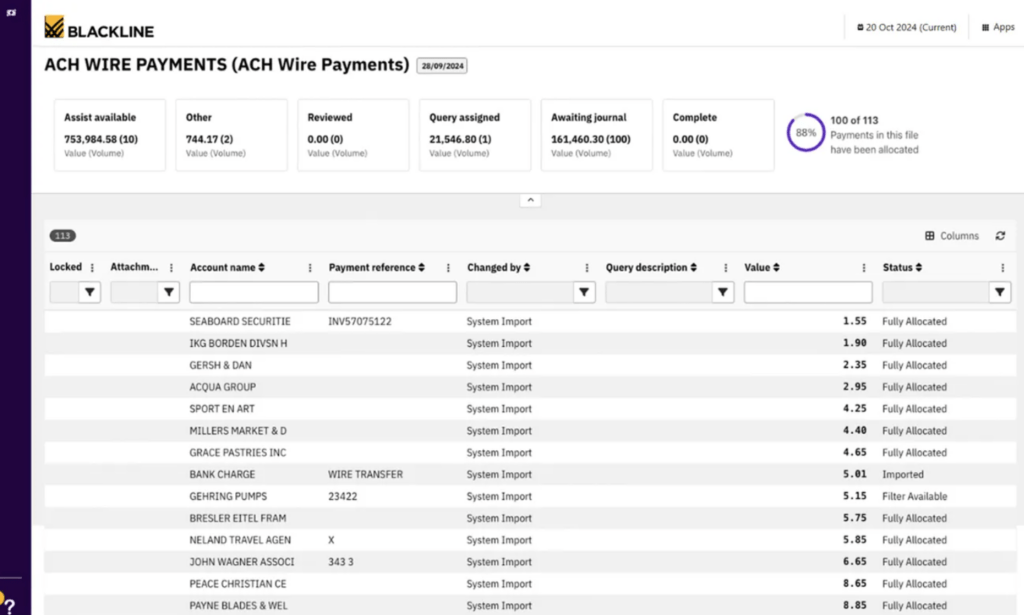This screenshot has width=1024, height=615.
Task: Open the Attachments column filter dropdown
Action: click(168, 292)
